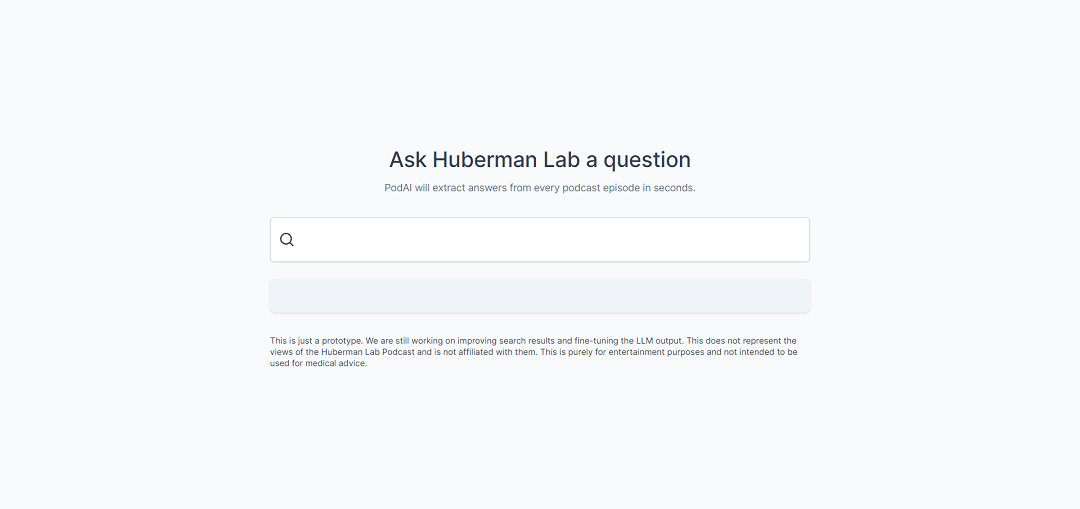Viewport: 1080px width, 509px height.
Task: Click the word "PodAI" in the subtitle
Action: pyautogui.click(x=398, y=188)
